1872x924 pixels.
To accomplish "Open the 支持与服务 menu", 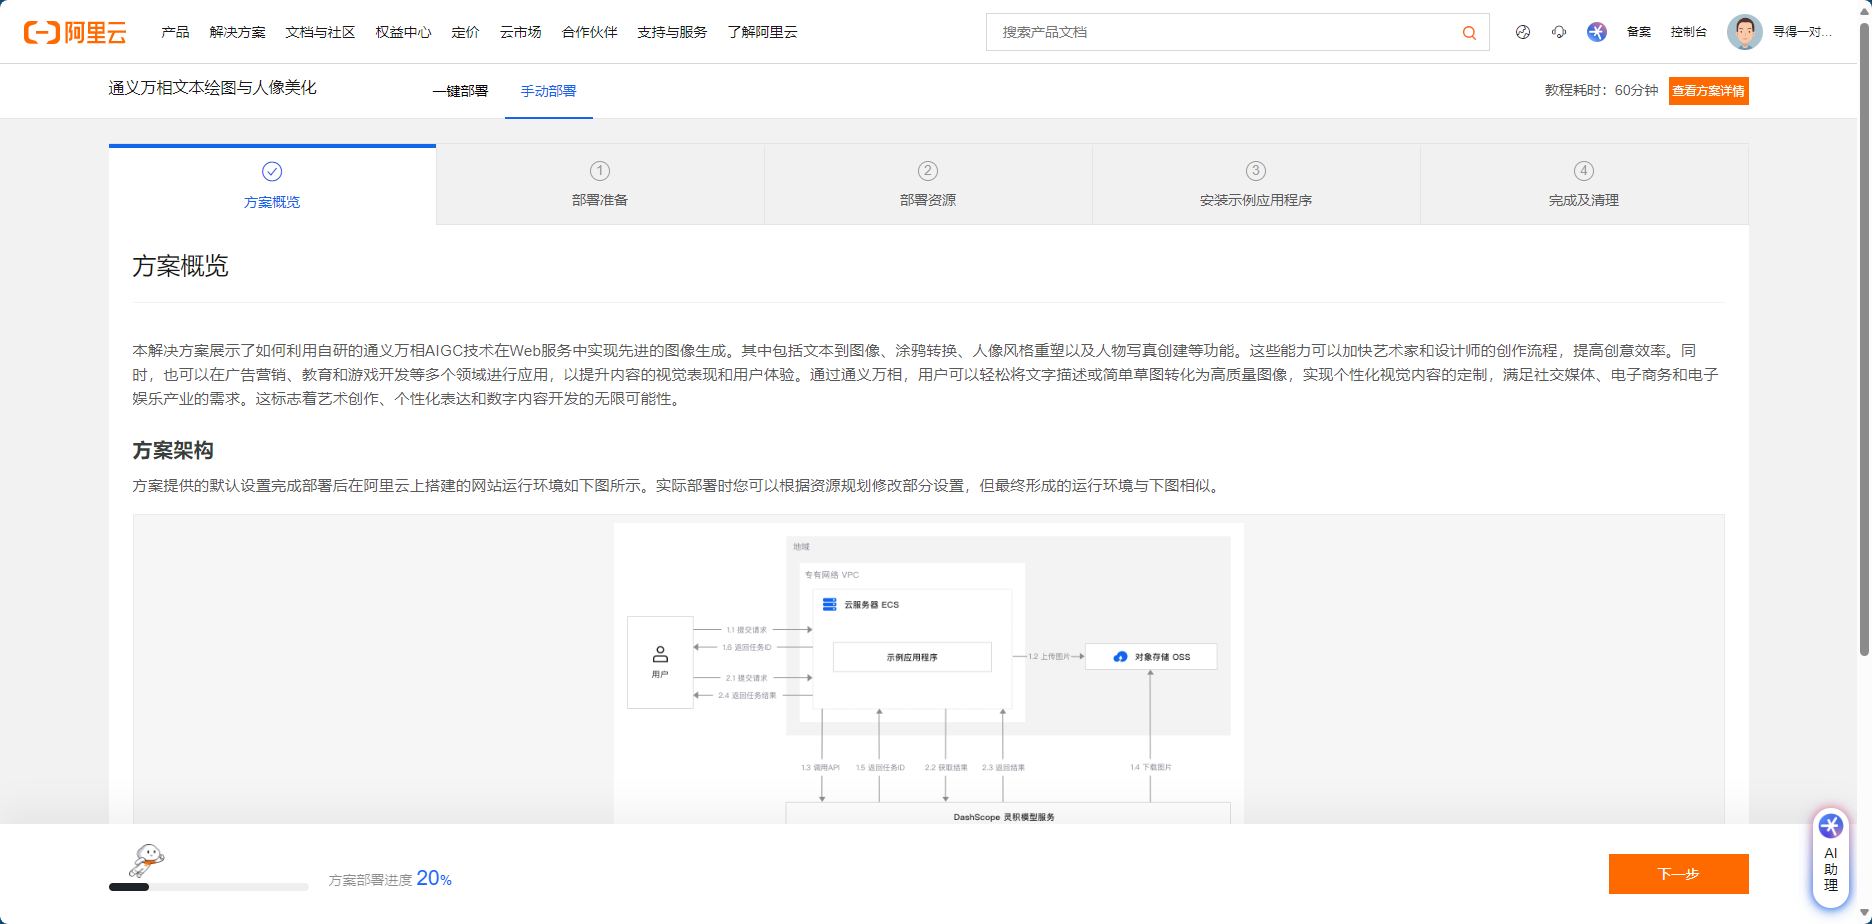I will click(672, 32).
